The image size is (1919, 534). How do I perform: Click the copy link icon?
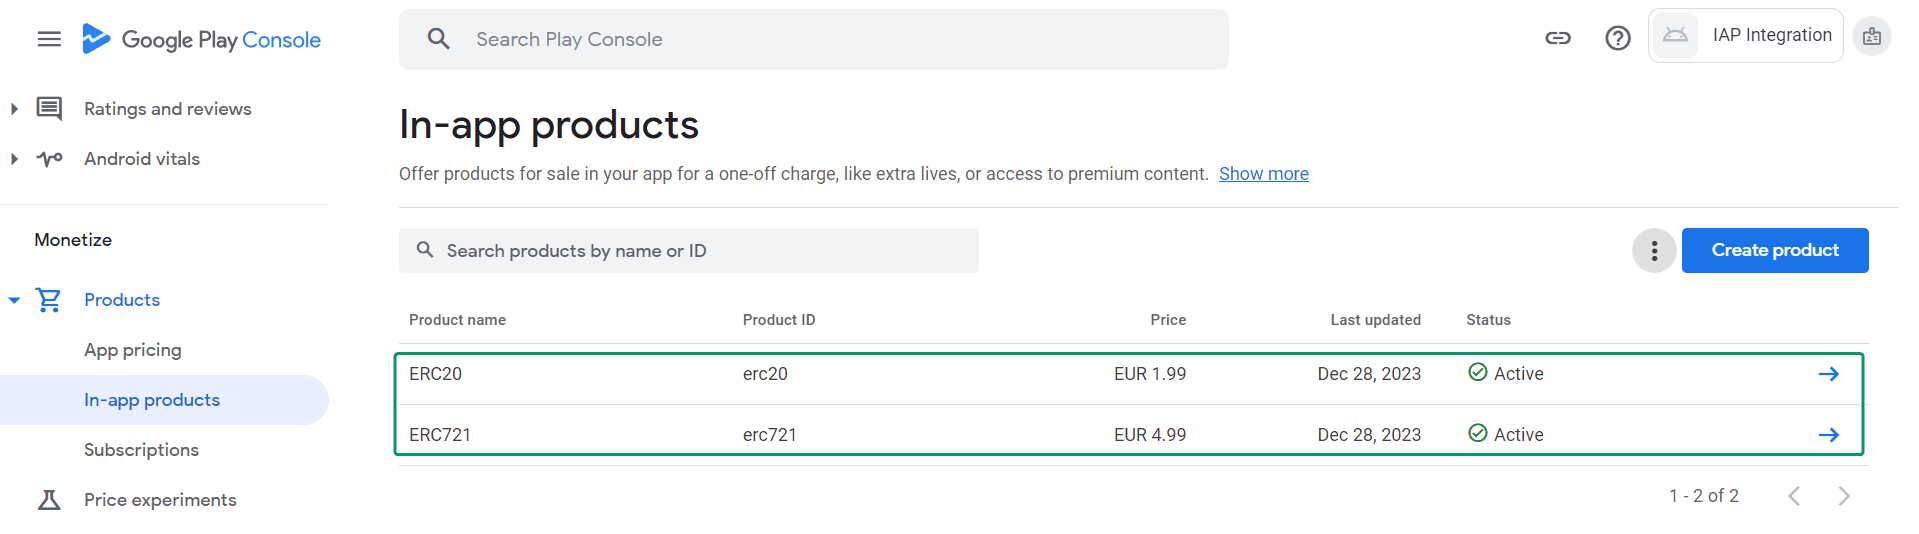(x=1558, y=38)
